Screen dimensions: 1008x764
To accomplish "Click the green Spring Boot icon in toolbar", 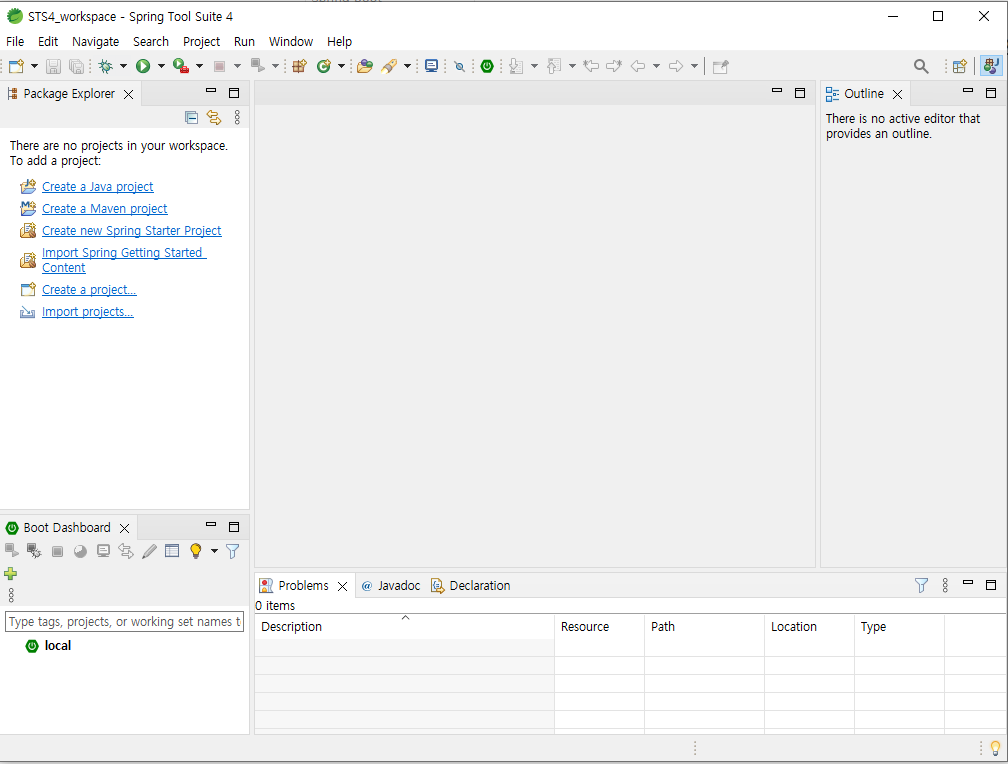I will coord(487,66).
